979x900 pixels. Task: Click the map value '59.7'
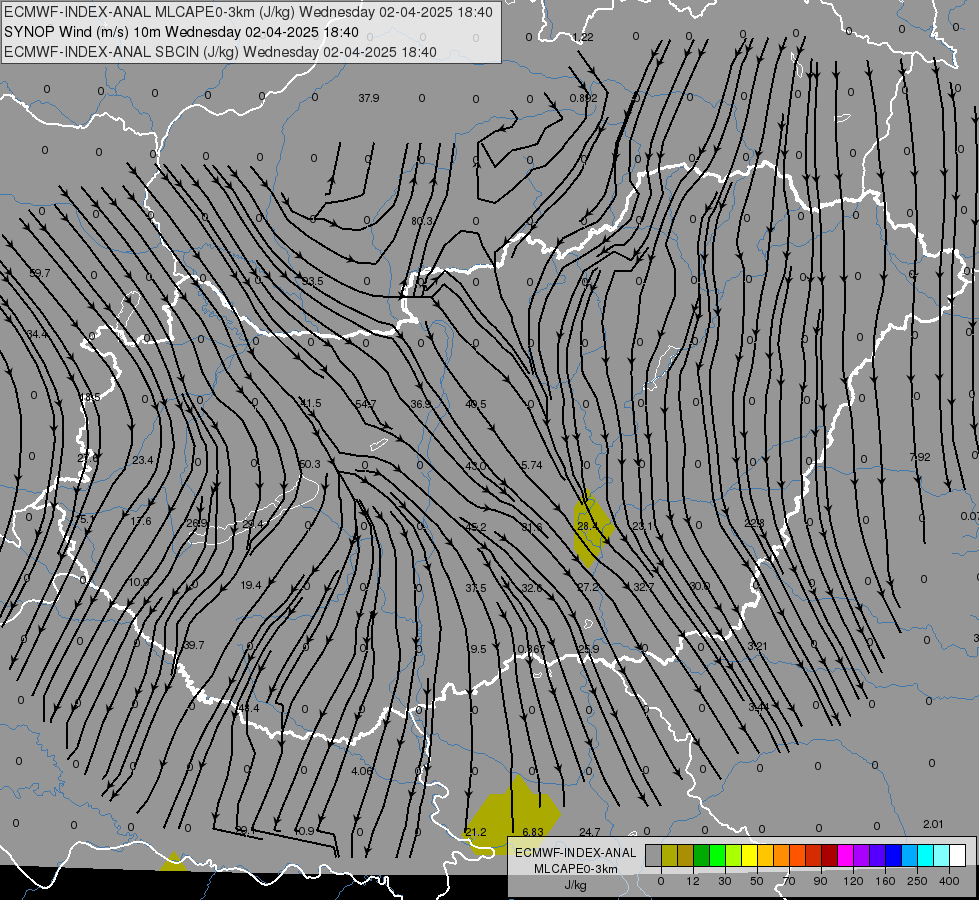40,273
